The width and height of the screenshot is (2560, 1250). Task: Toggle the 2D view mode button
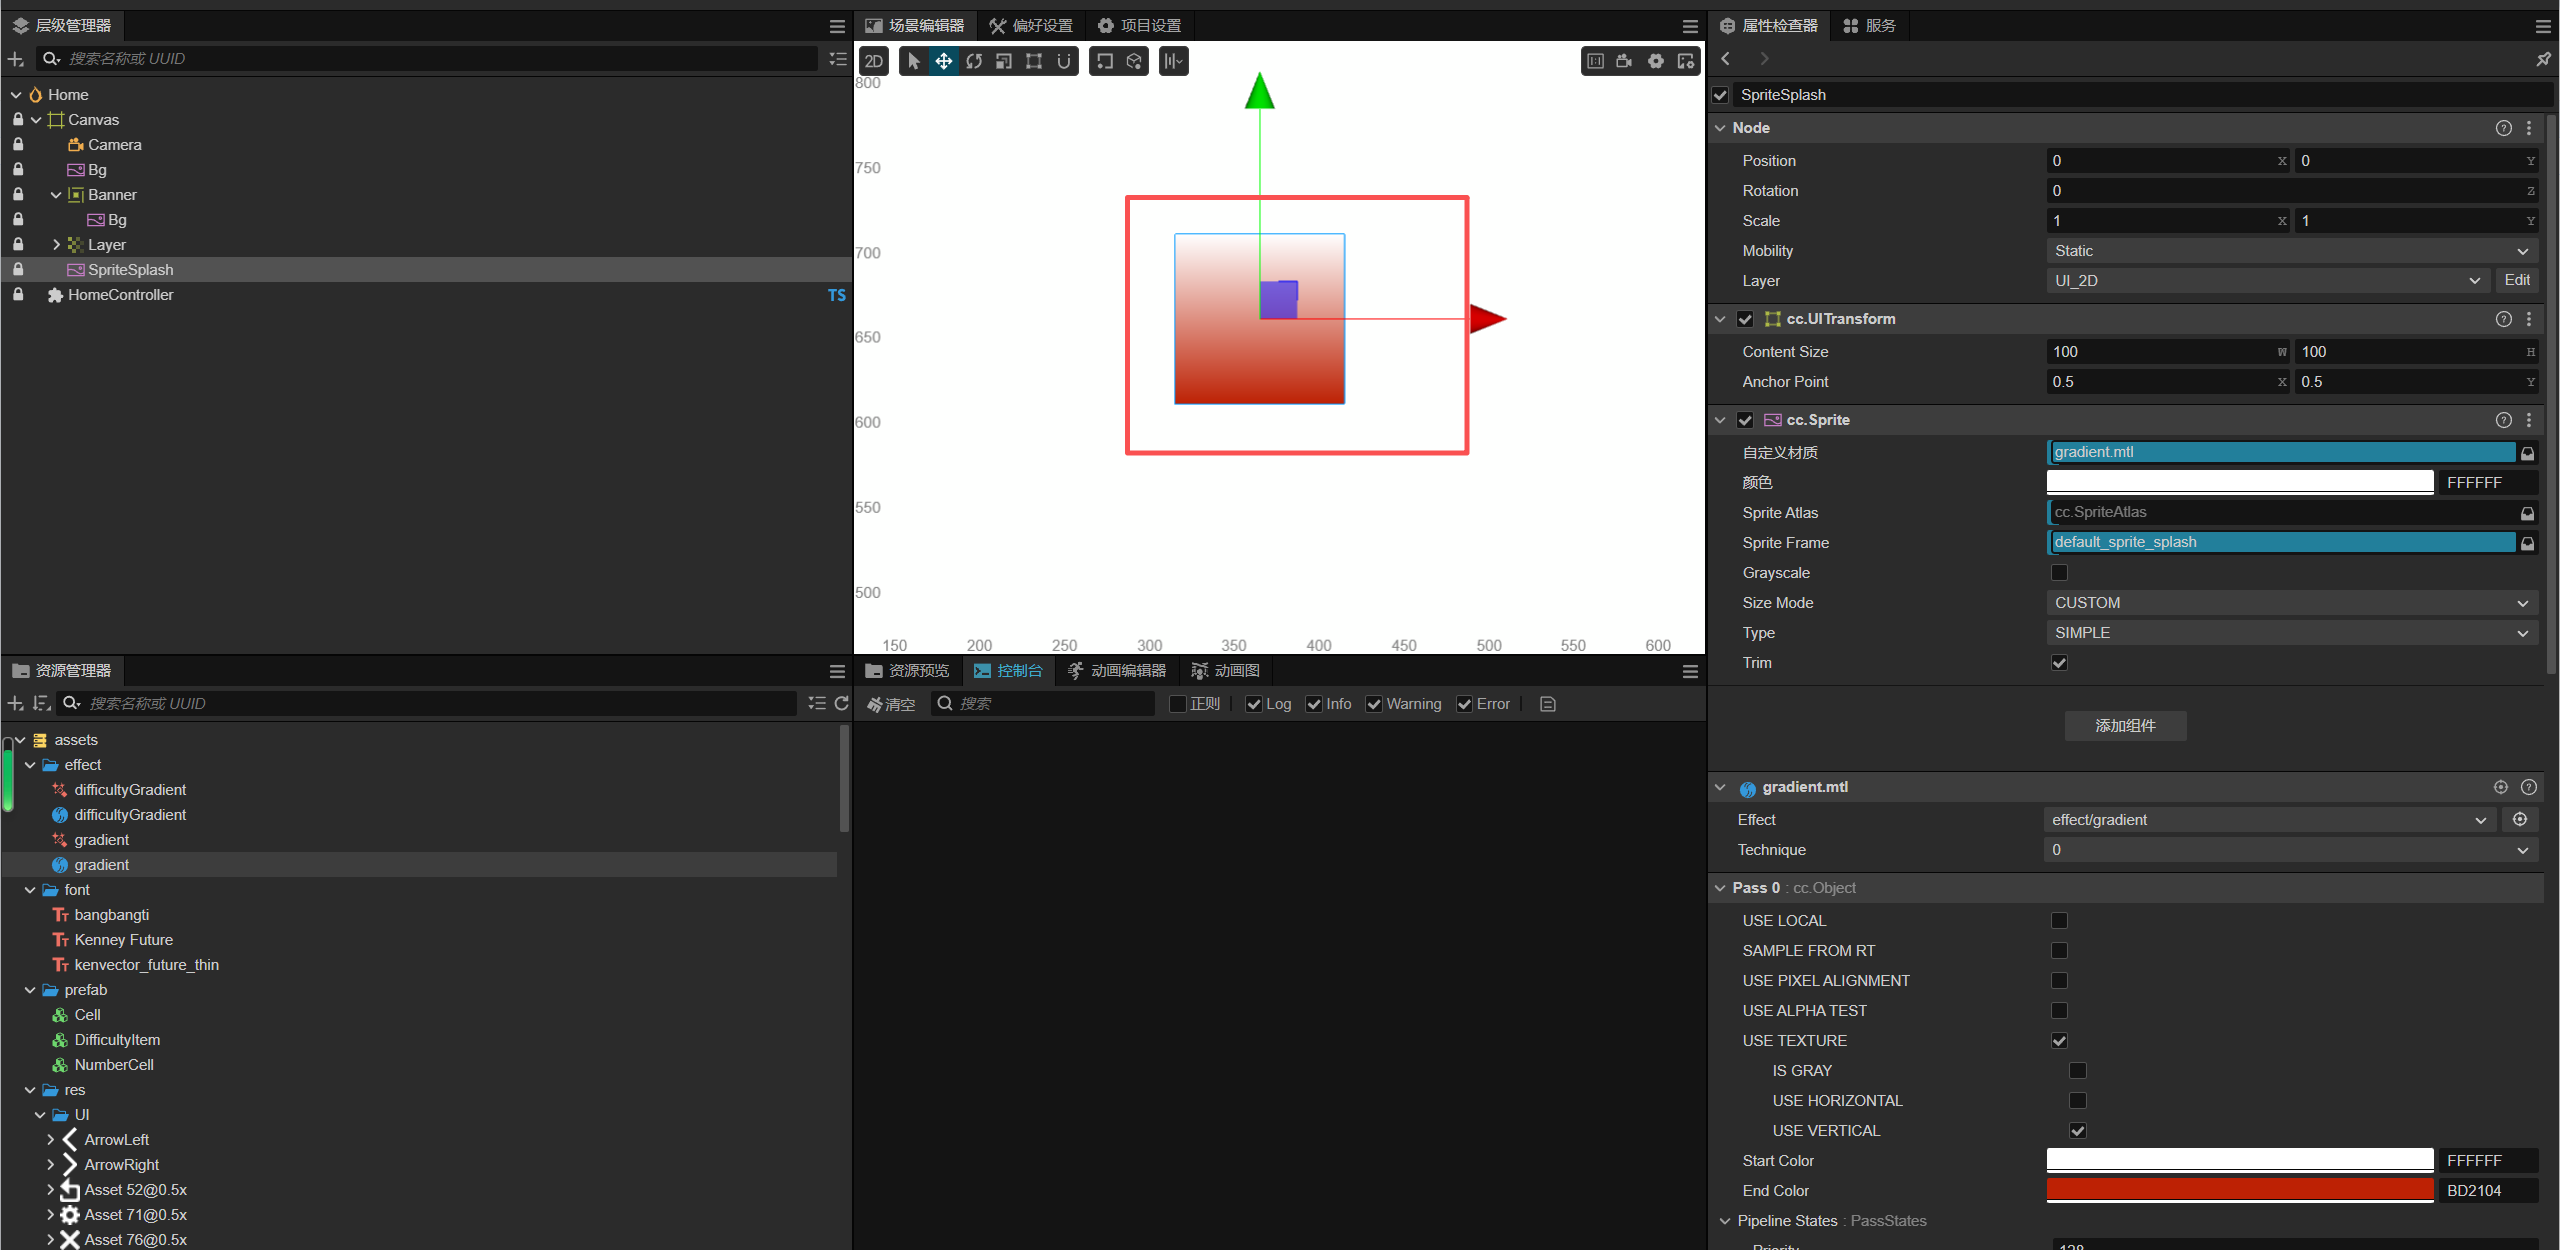[873, 61]
